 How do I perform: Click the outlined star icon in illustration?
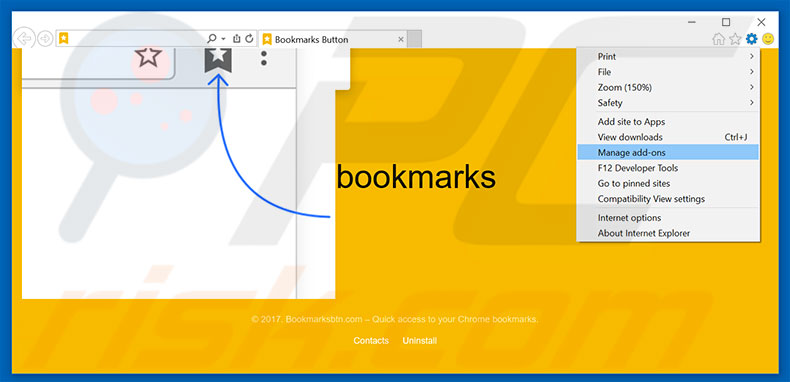click(148, 57)
